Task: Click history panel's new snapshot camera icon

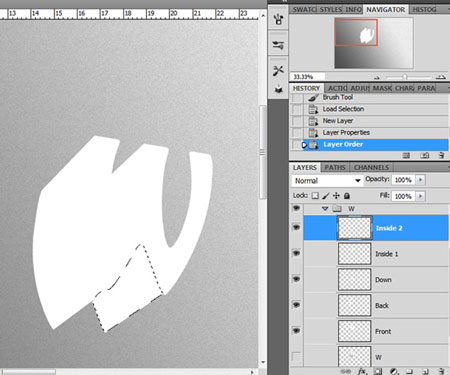Action: point(424,155)
